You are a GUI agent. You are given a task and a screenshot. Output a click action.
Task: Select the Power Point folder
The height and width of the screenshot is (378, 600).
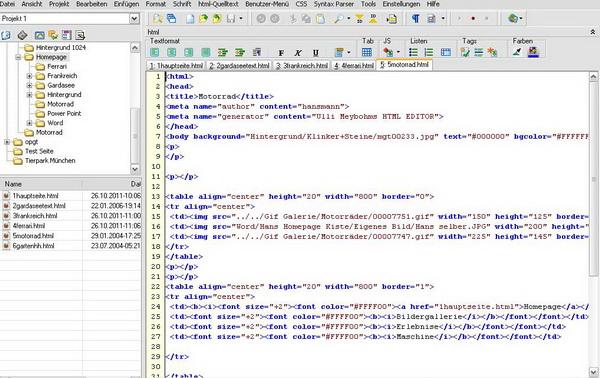click(x=64, y=114)
